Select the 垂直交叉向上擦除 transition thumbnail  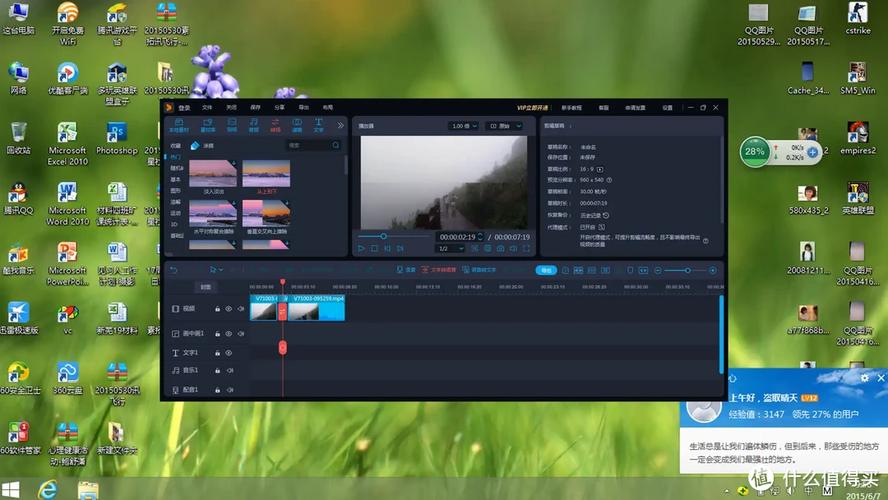tap(266, 214)
